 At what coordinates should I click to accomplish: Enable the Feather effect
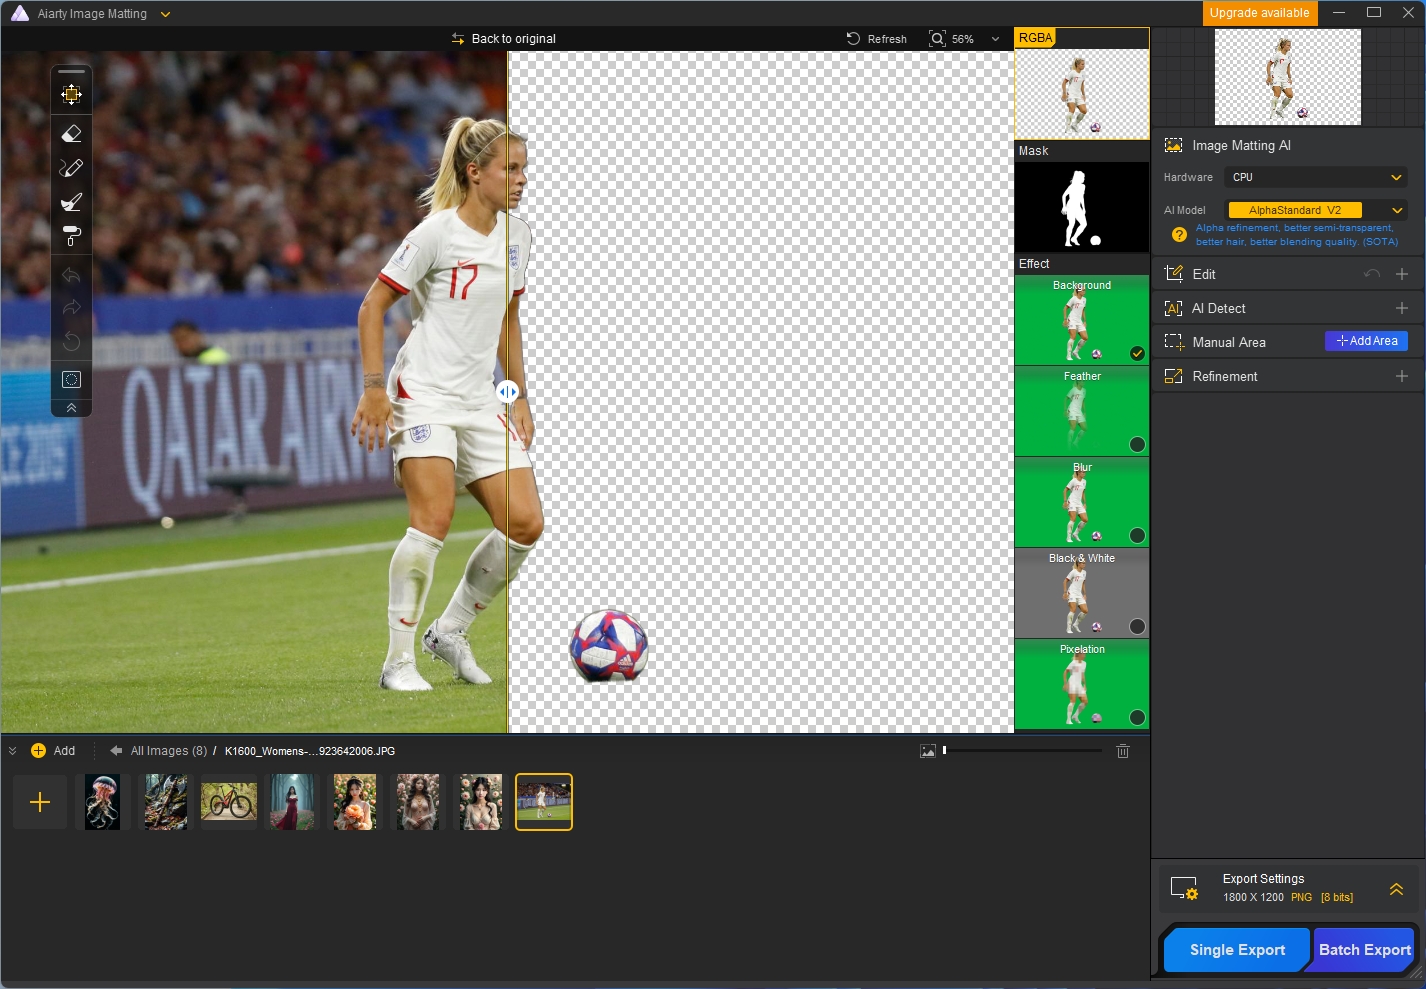(1137, 444)
